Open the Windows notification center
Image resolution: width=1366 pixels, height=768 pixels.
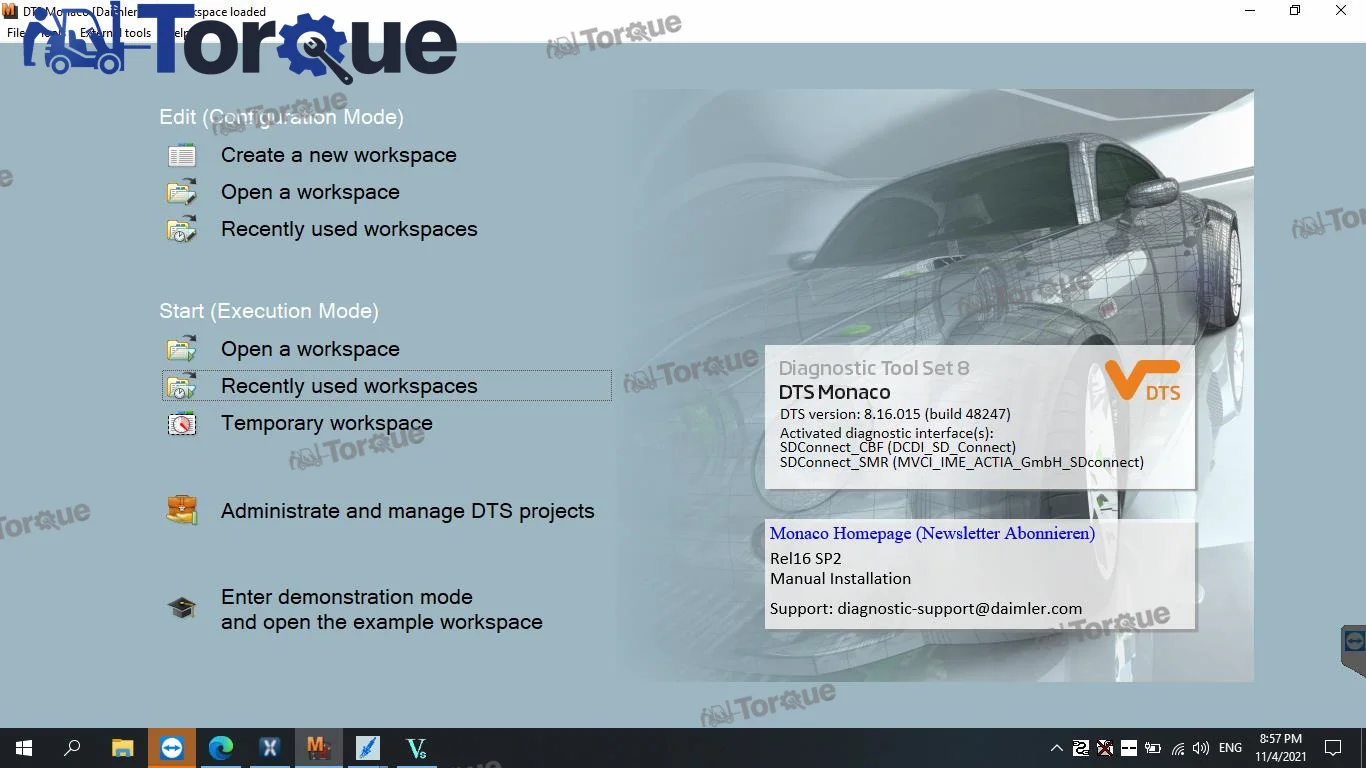1333,748
